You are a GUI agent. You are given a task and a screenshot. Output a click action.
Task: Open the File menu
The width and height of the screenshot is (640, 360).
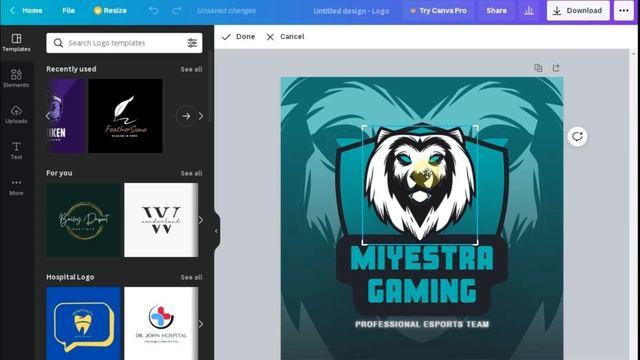point(69,11)
